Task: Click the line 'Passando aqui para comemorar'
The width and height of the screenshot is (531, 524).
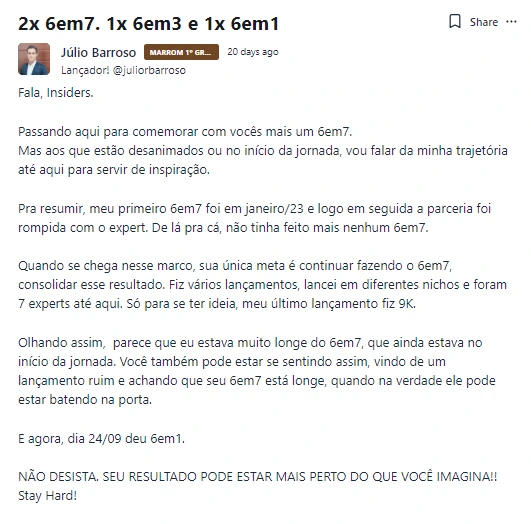Action: point(185,131)
